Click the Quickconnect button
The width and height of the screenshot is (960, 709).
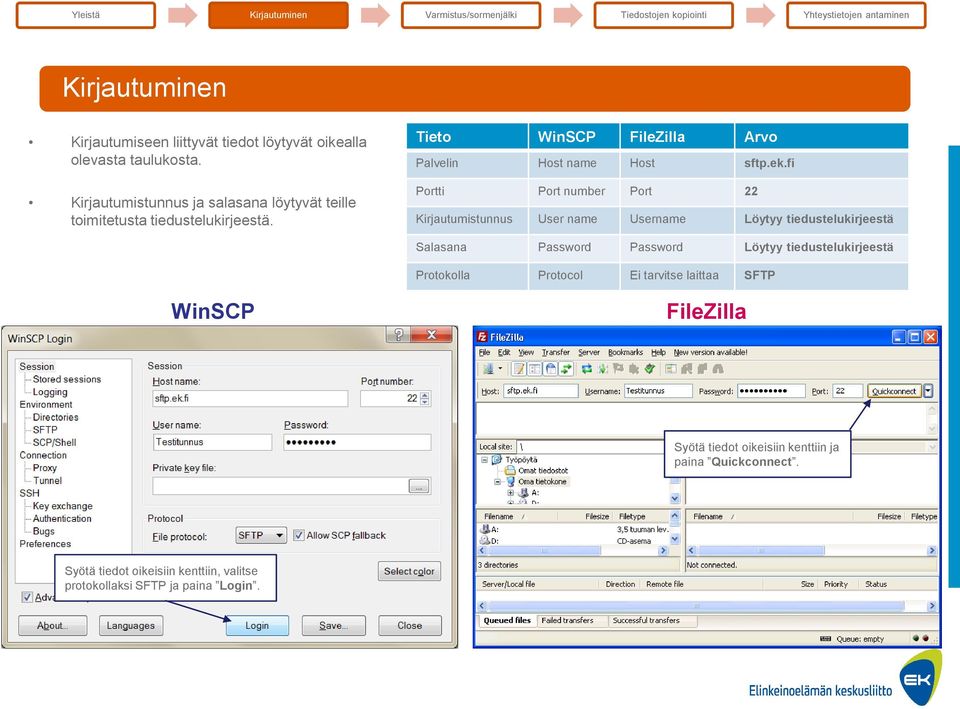point(894,391)
